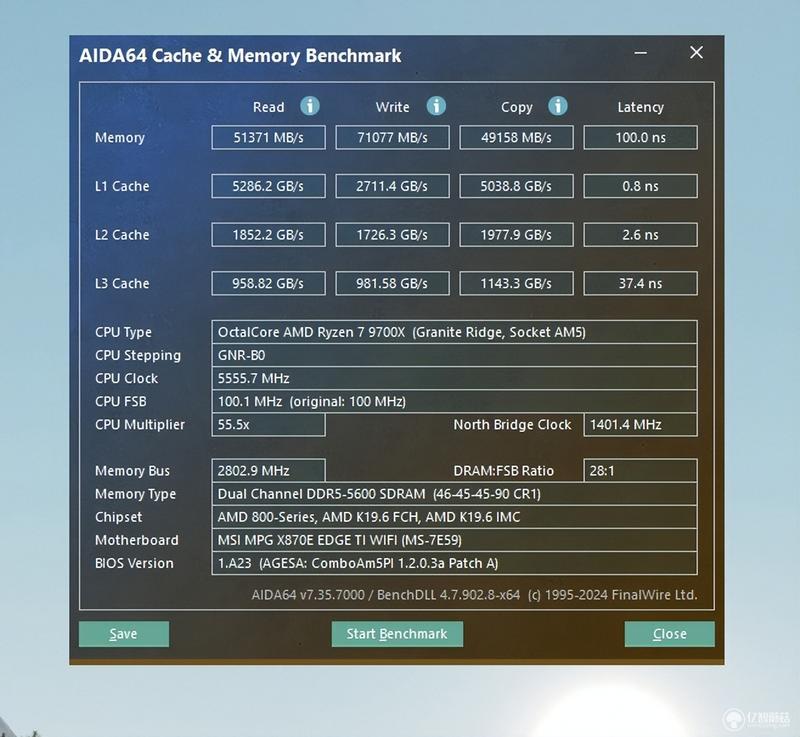Click the Memory row label

tap(120, 138)
